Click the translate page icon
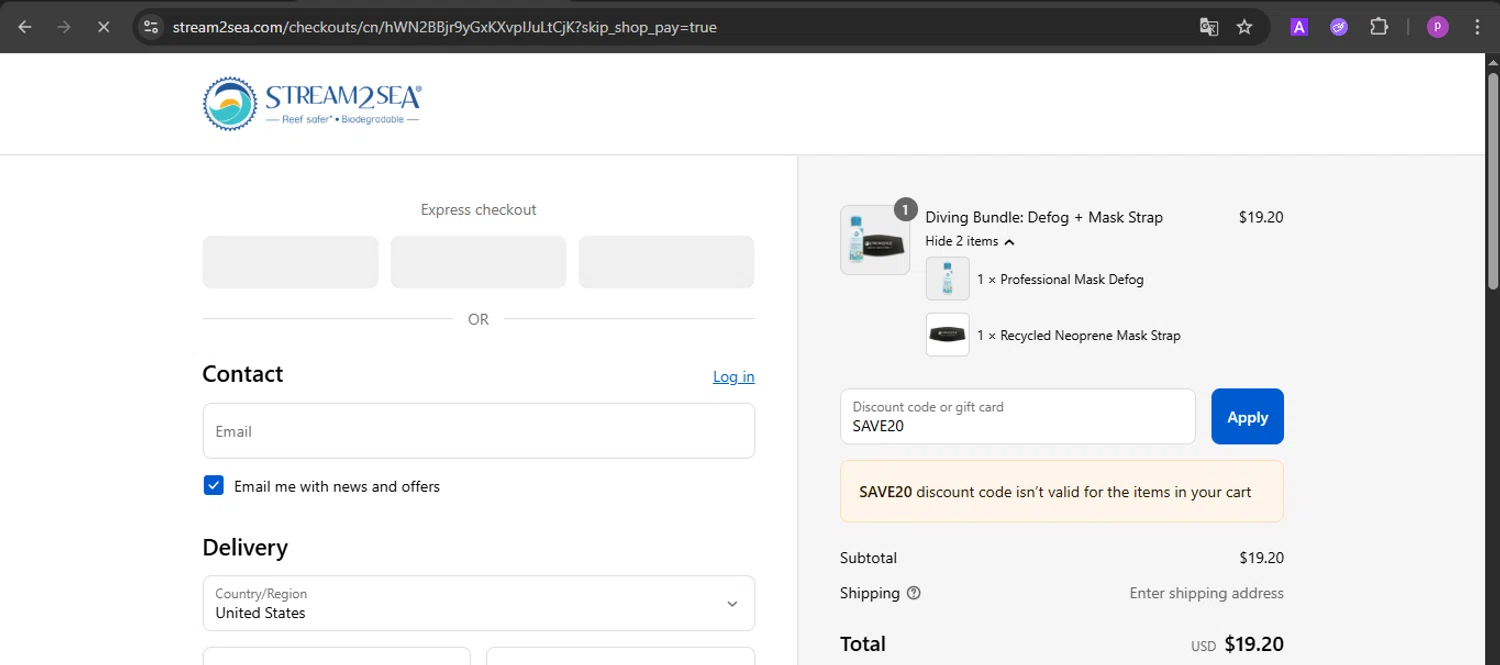 pyautogui.click(x=1209, y=27)
